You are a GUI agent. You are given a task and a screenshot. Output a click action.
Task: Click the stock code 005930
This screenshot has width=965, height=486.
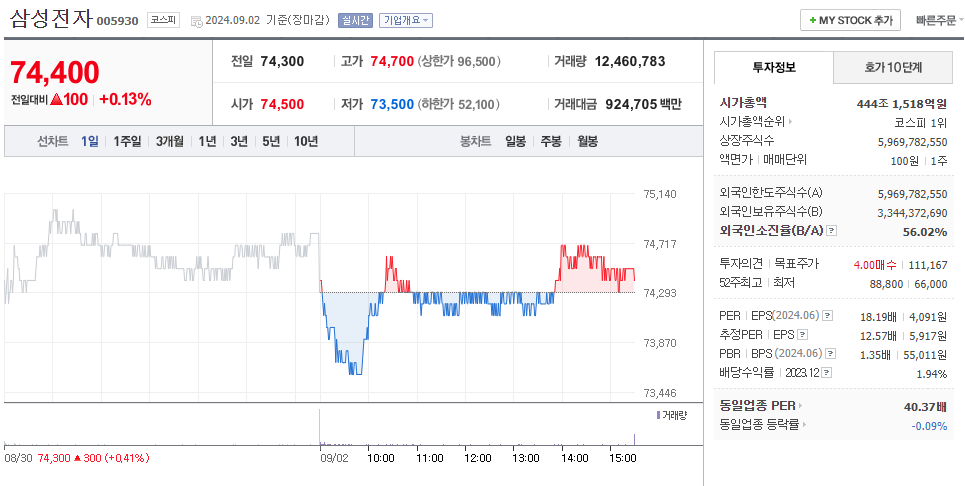click(118, 22)
